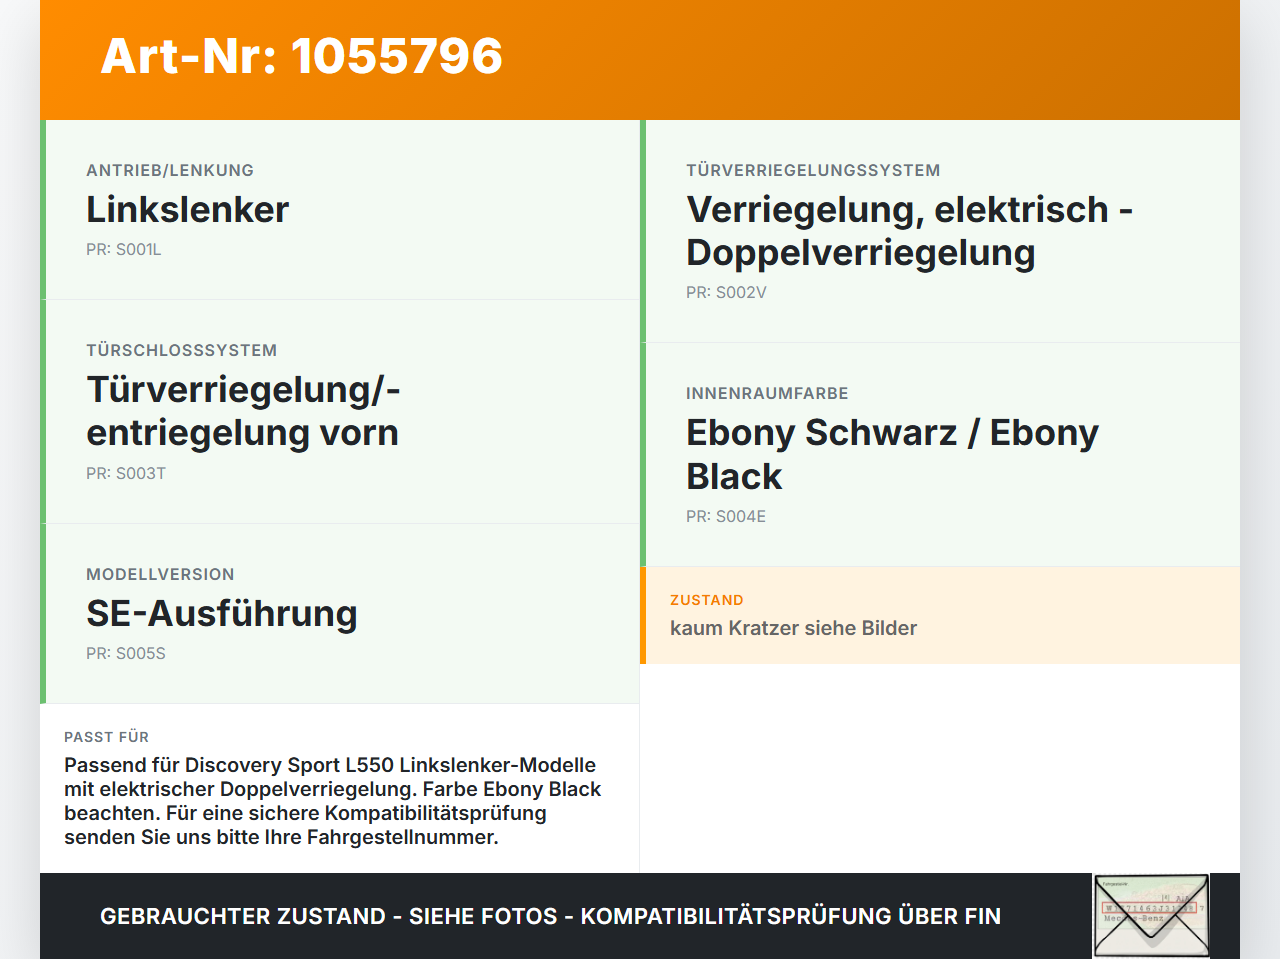Click the Ebony Schwarz / Ebony Black heading
This screenshot has width=1280, height=959.
892,454
